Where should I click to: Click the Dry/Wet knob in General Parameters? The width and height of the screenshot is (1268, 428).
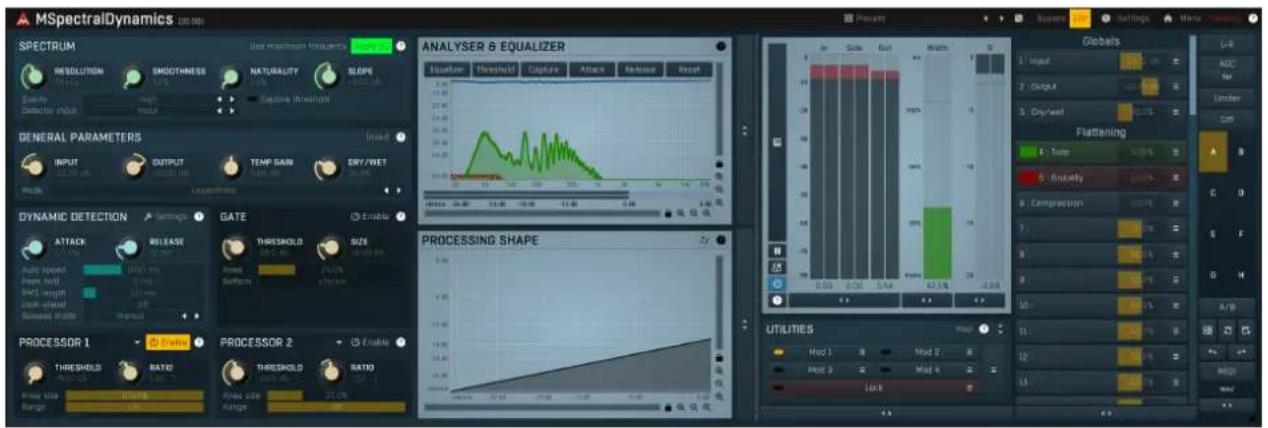click(327, 166)
